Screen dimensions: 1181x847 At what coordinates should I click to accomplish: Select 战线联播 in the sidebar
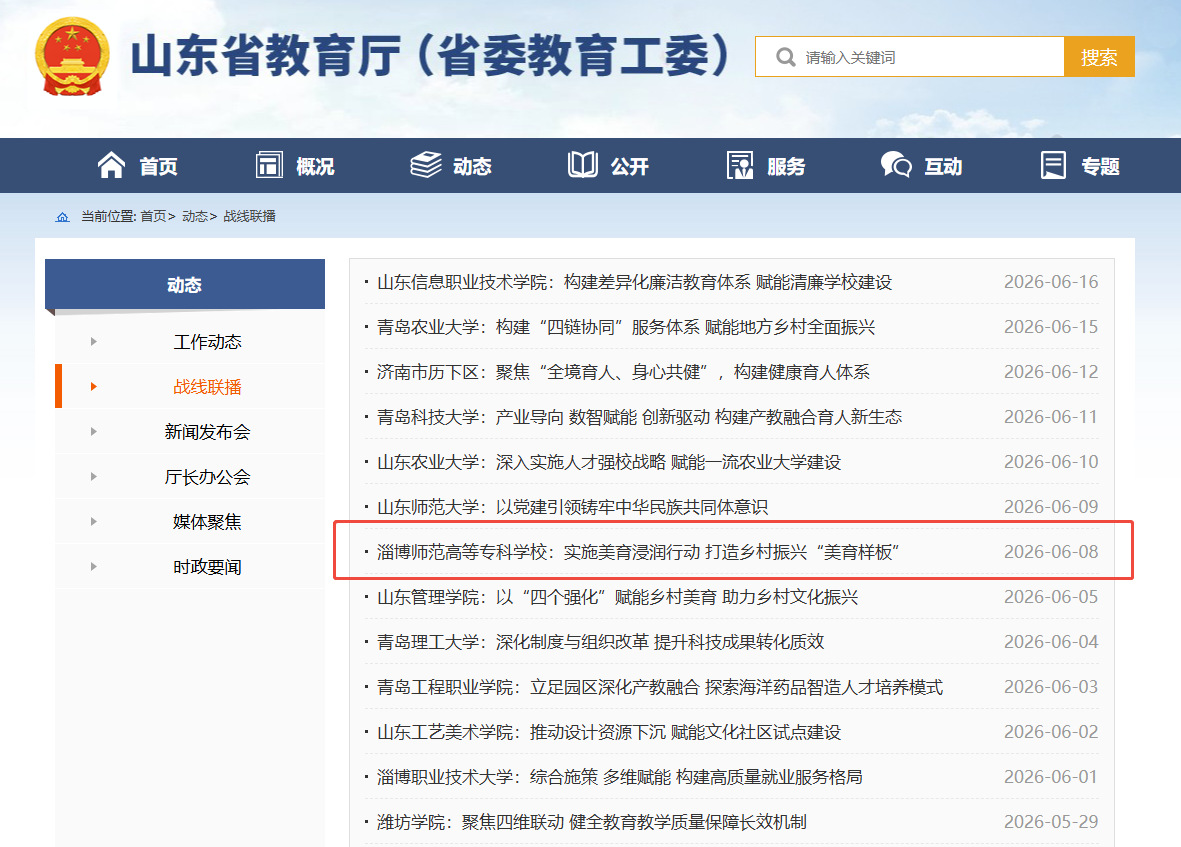(x=207, y=387)
